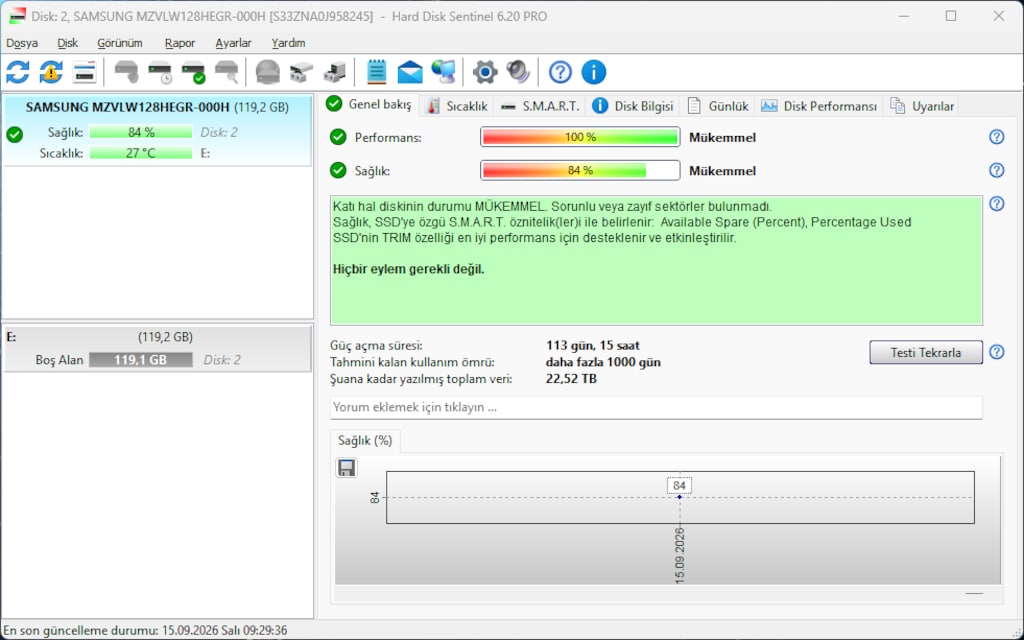Click the 84 data point on the chart
Image resolution: width=1024 pixels, height=640 pixels.
(679, 497)
